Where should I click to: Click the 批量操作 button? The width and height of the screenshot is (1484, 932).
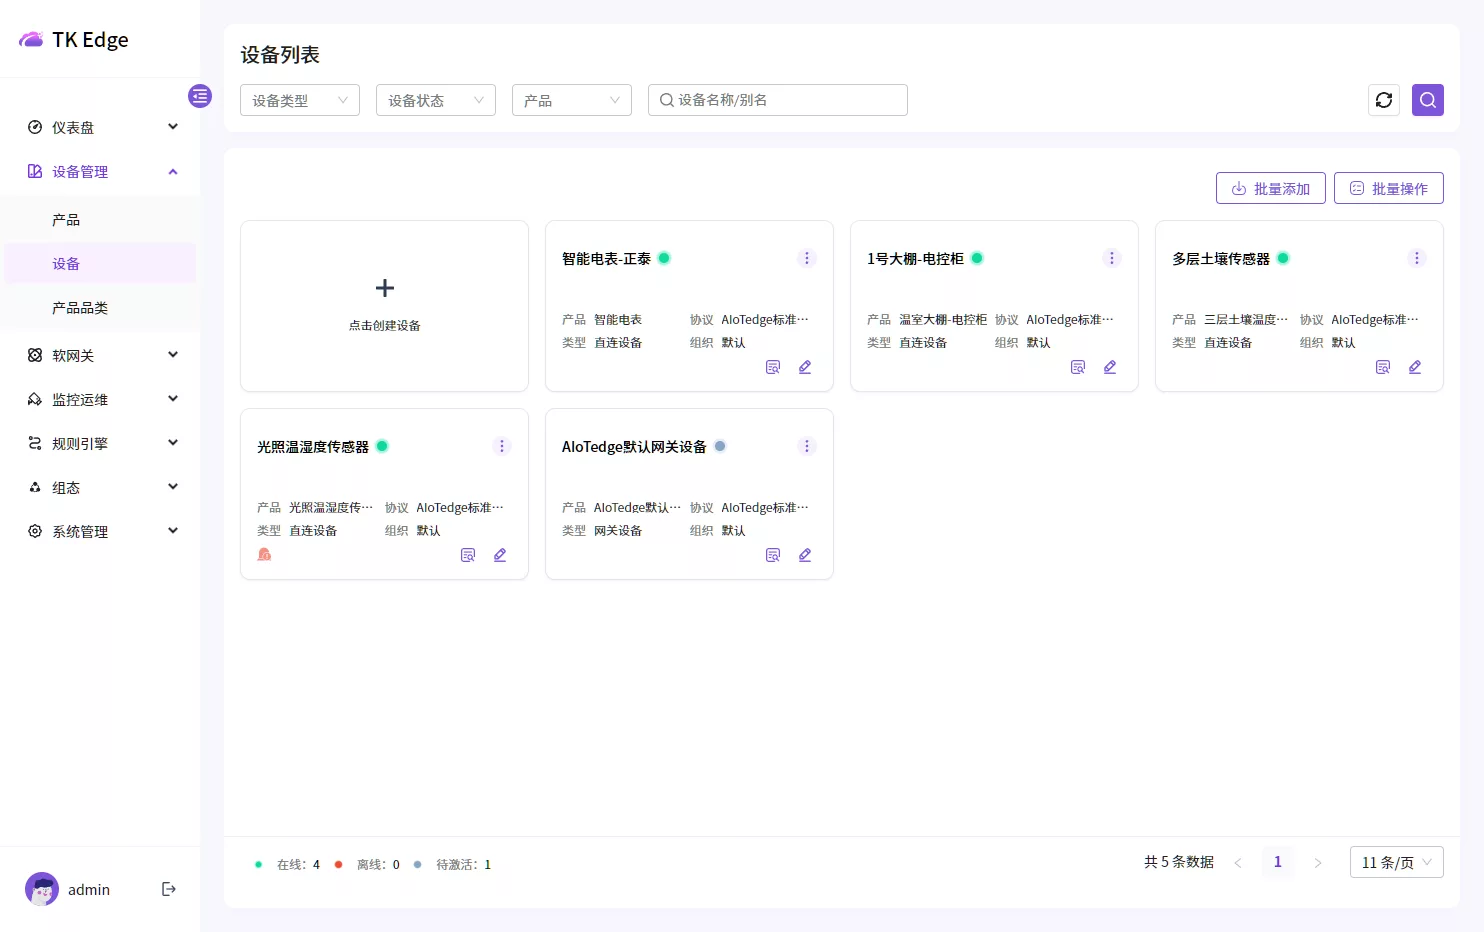coord(1388,188)
